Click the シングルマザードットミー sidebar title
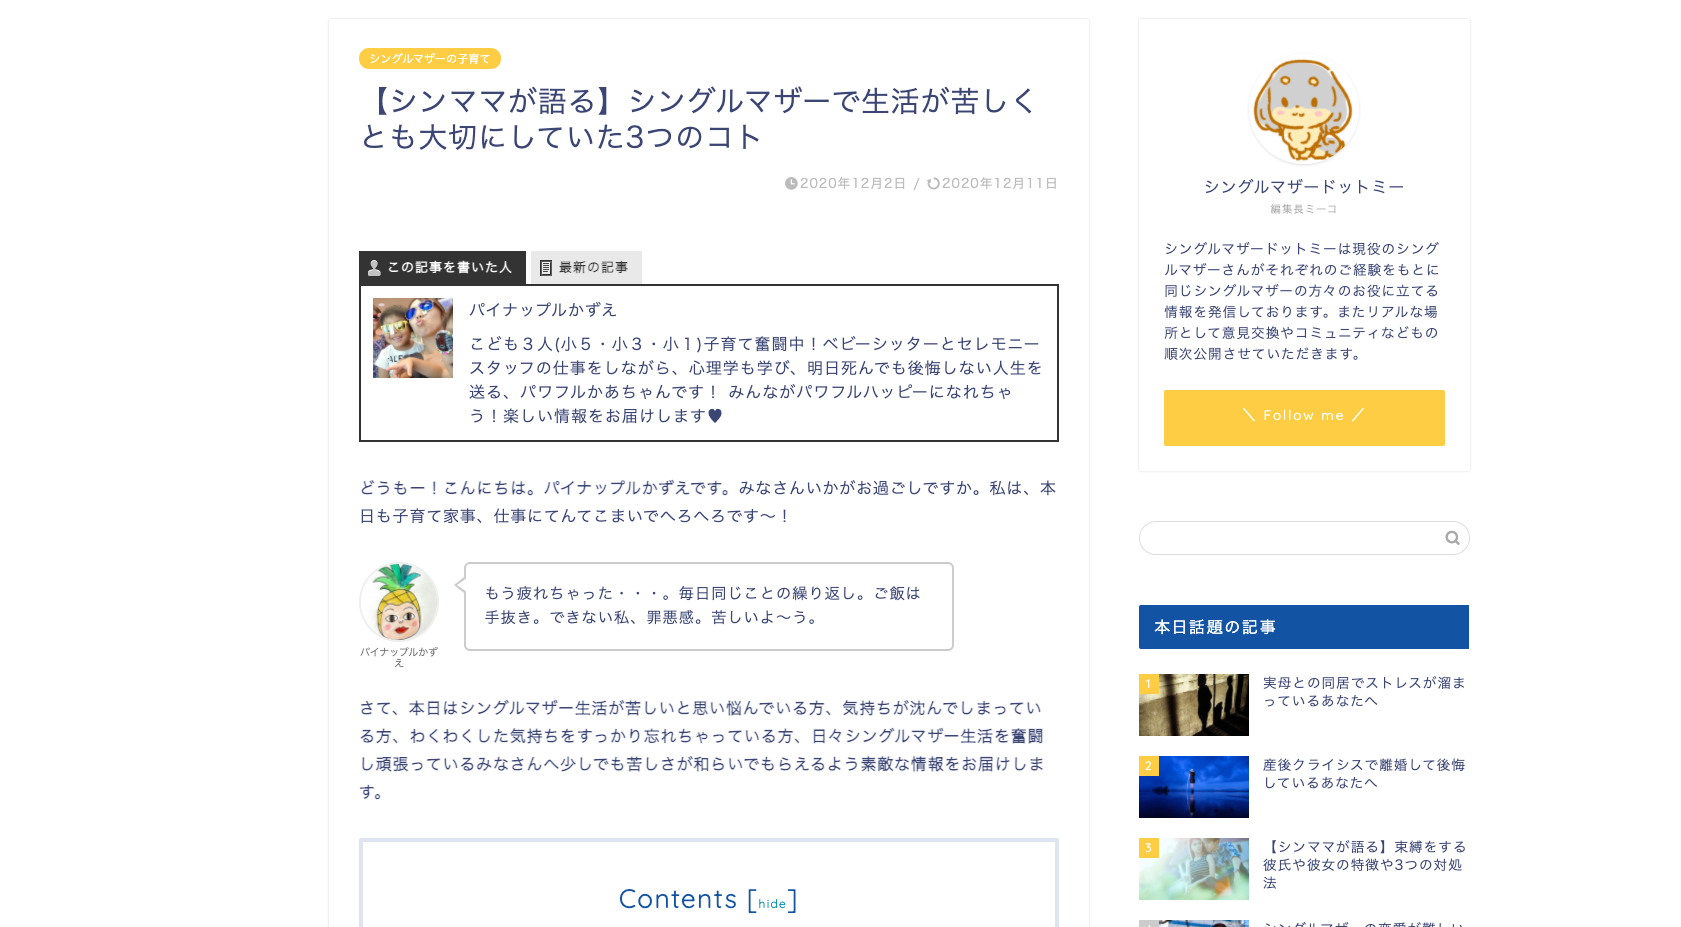1681x927 pixels. tap(1304, 187)
